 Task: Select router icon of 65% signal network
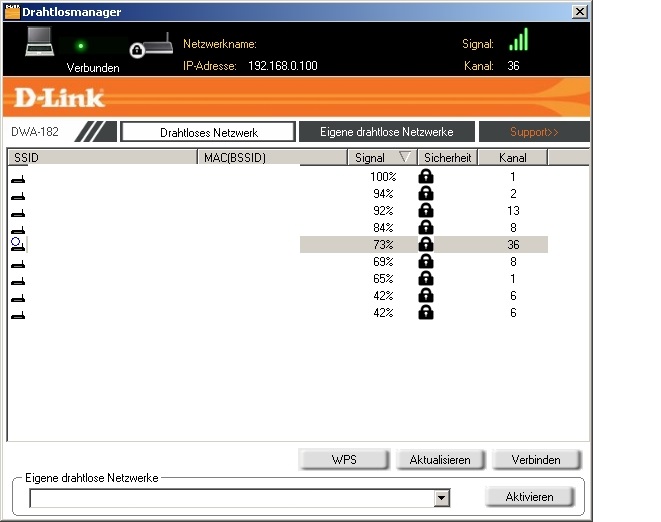(x=18, y=281)
